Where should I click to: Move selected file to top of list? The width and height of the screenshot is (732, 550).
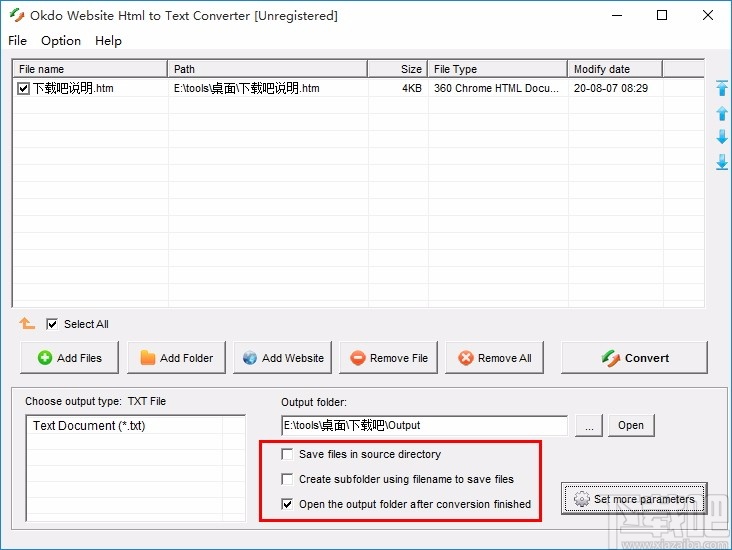pos(722,88)
